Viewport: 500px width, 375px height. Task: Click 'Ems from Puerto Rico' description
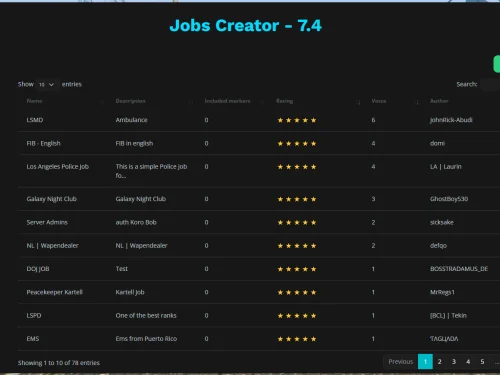[x=146, y=339]
